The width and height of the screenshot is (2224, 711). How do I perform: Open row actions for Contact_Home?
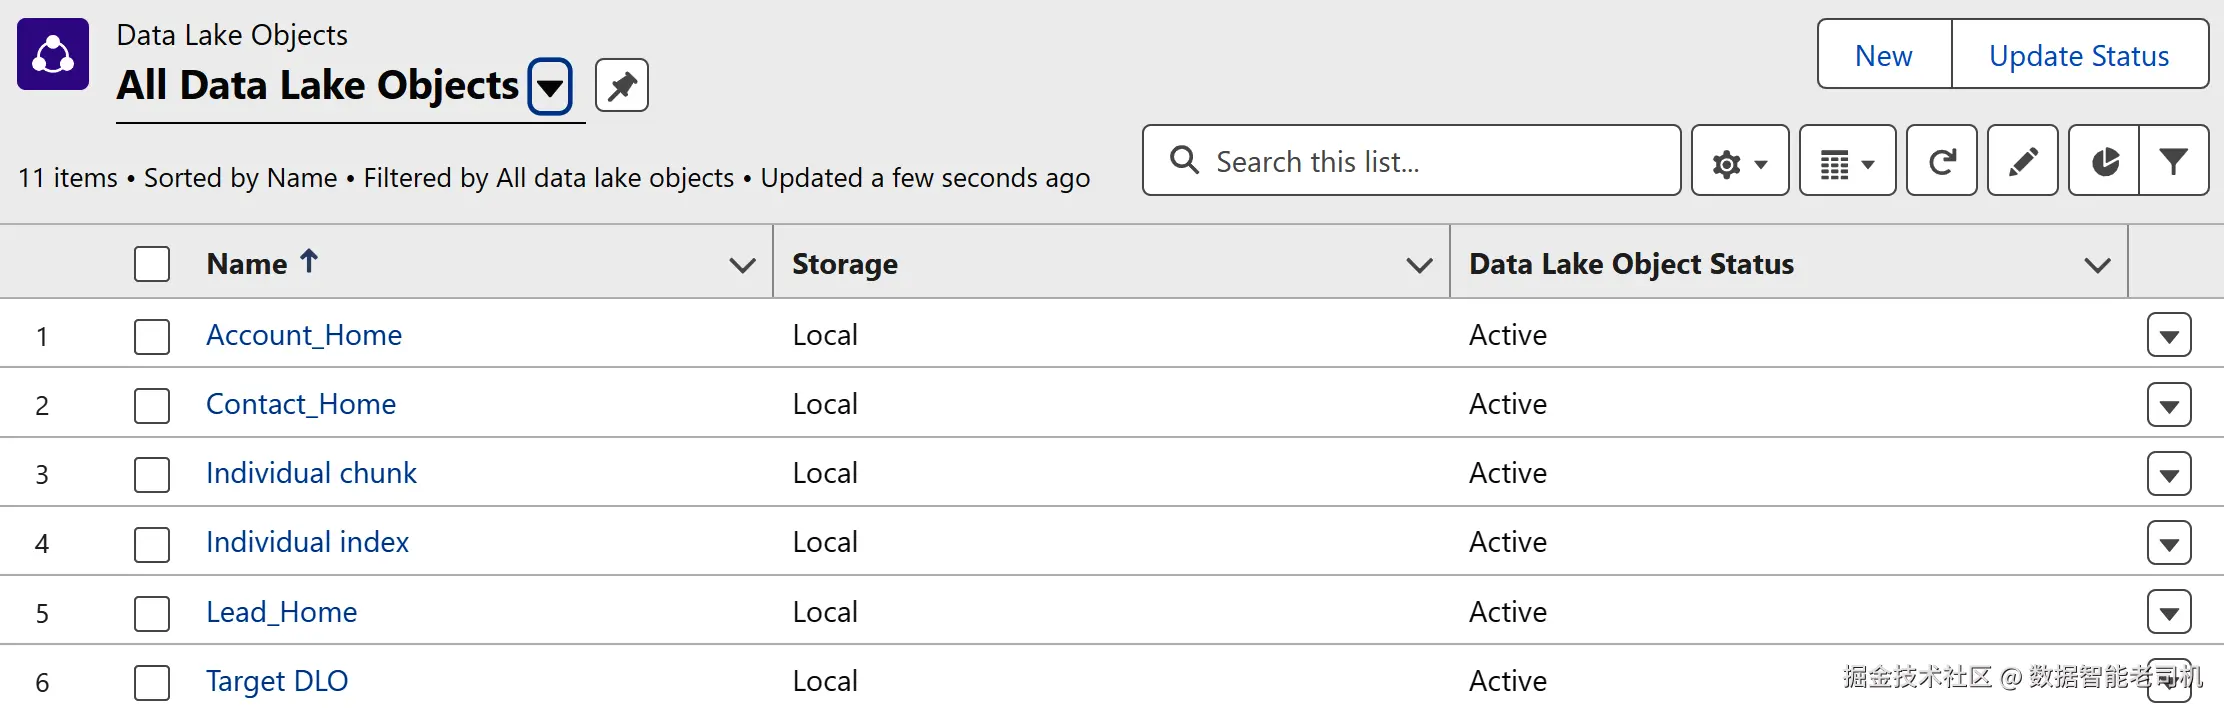[2169, 405]
